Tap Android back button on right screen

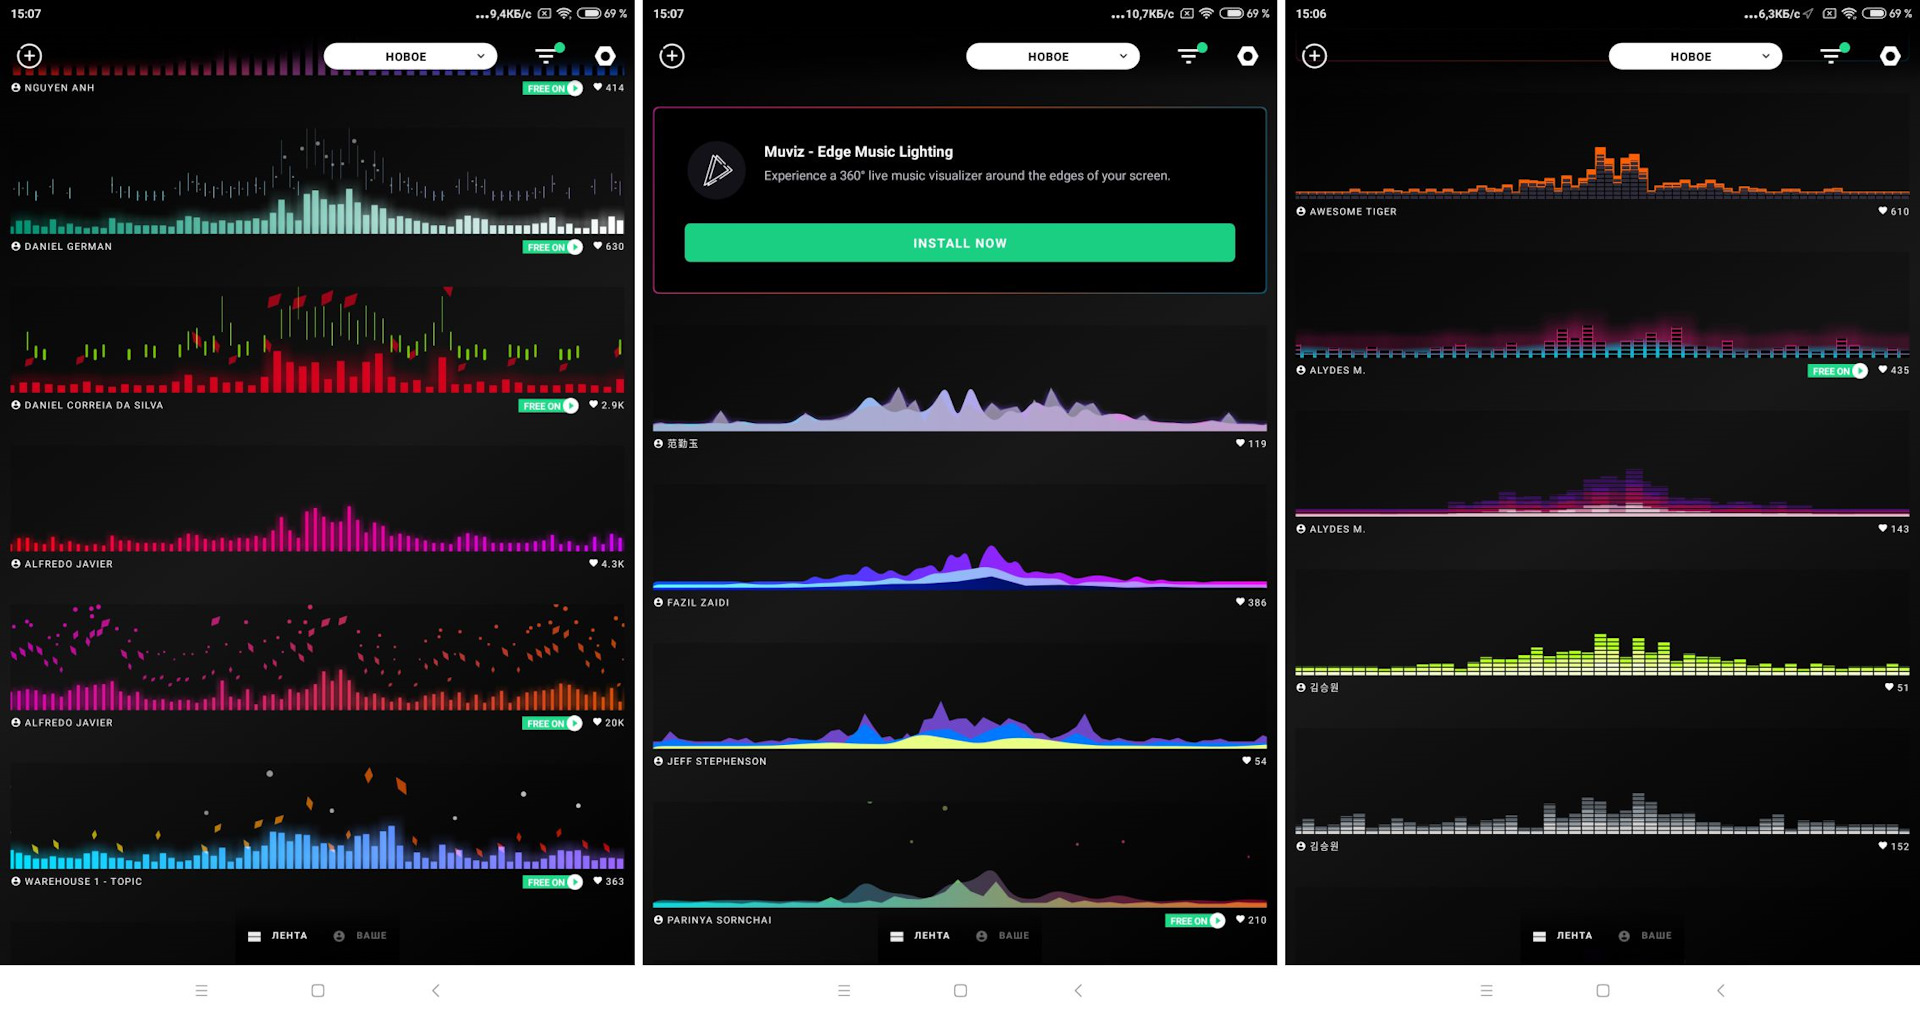tap(1721, 991)
